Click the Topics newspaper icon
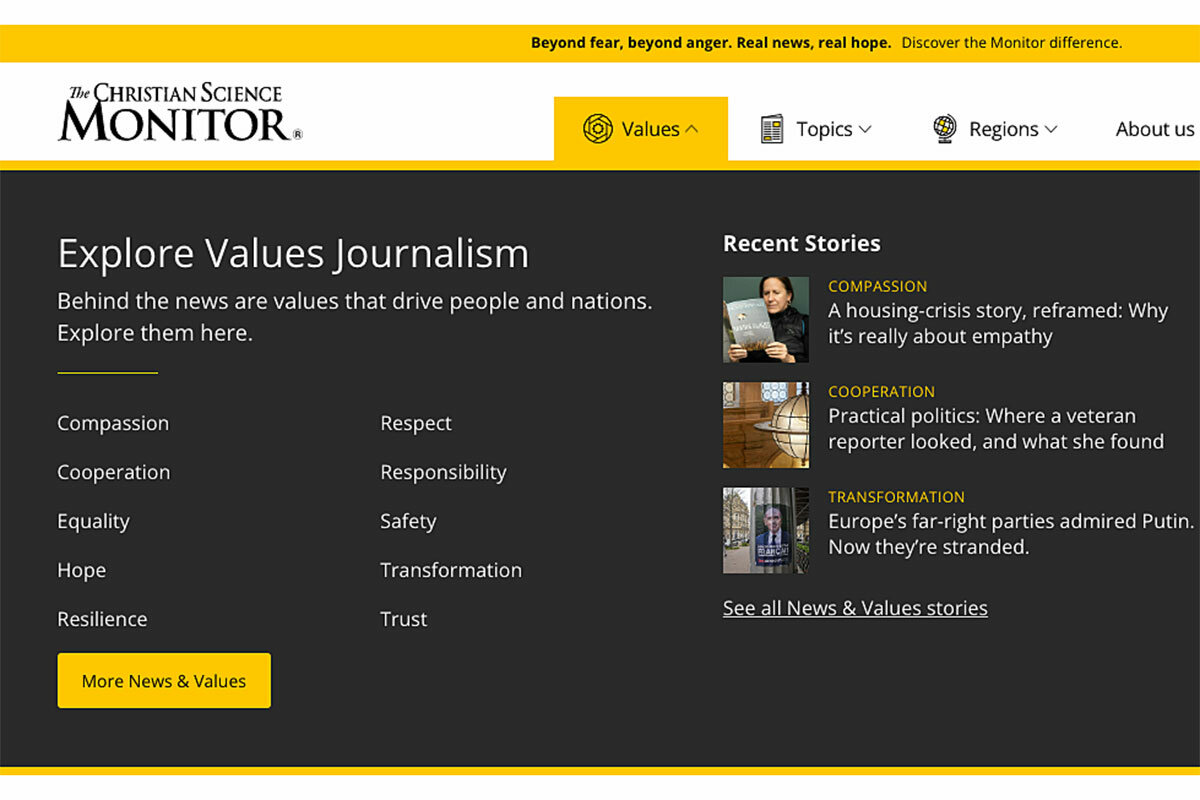 [x=772, y=129]
